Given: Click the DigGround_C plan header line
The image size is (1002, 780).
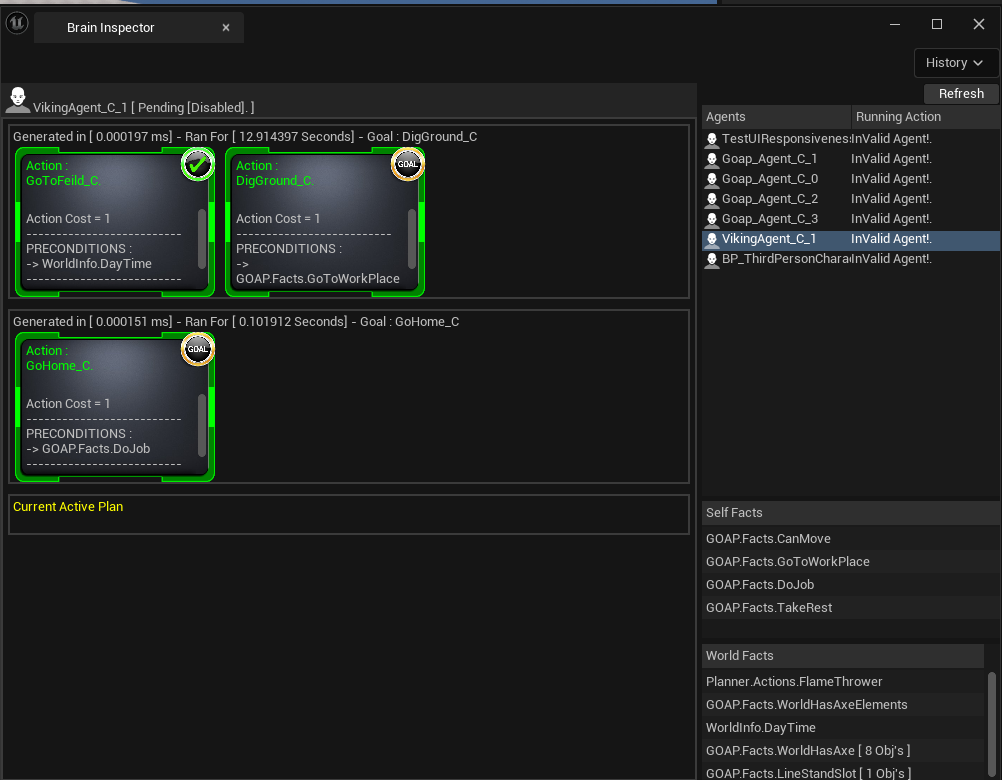Looking at the screenshot, I should (245, 137).
